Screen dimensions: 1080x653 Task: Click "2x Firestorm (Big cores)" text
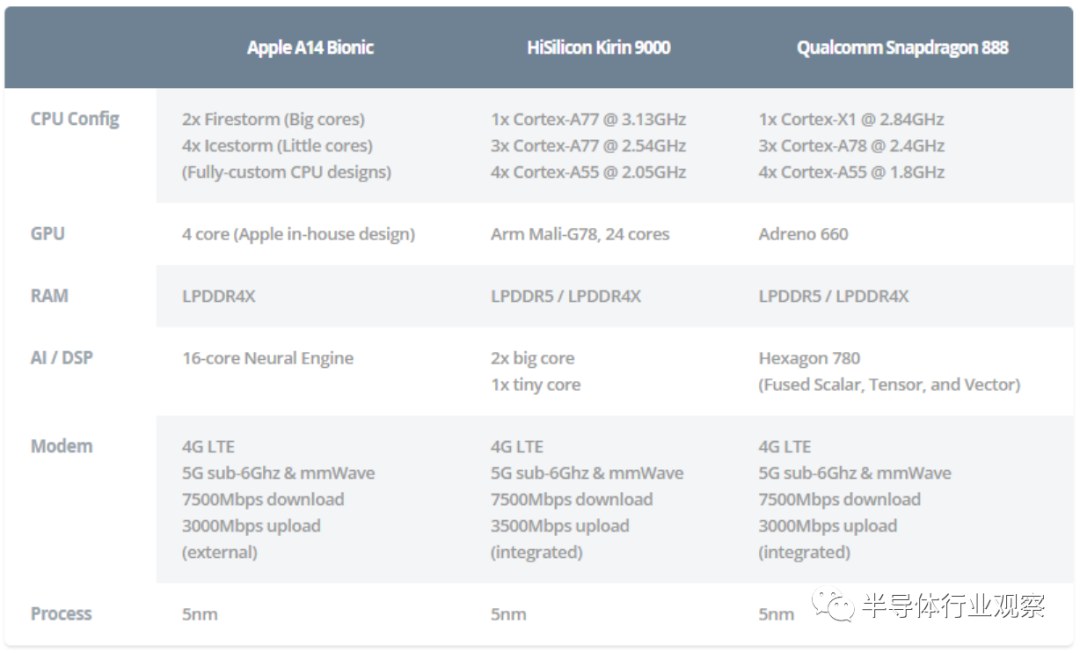pyautogui.click(x=273, y=119)
